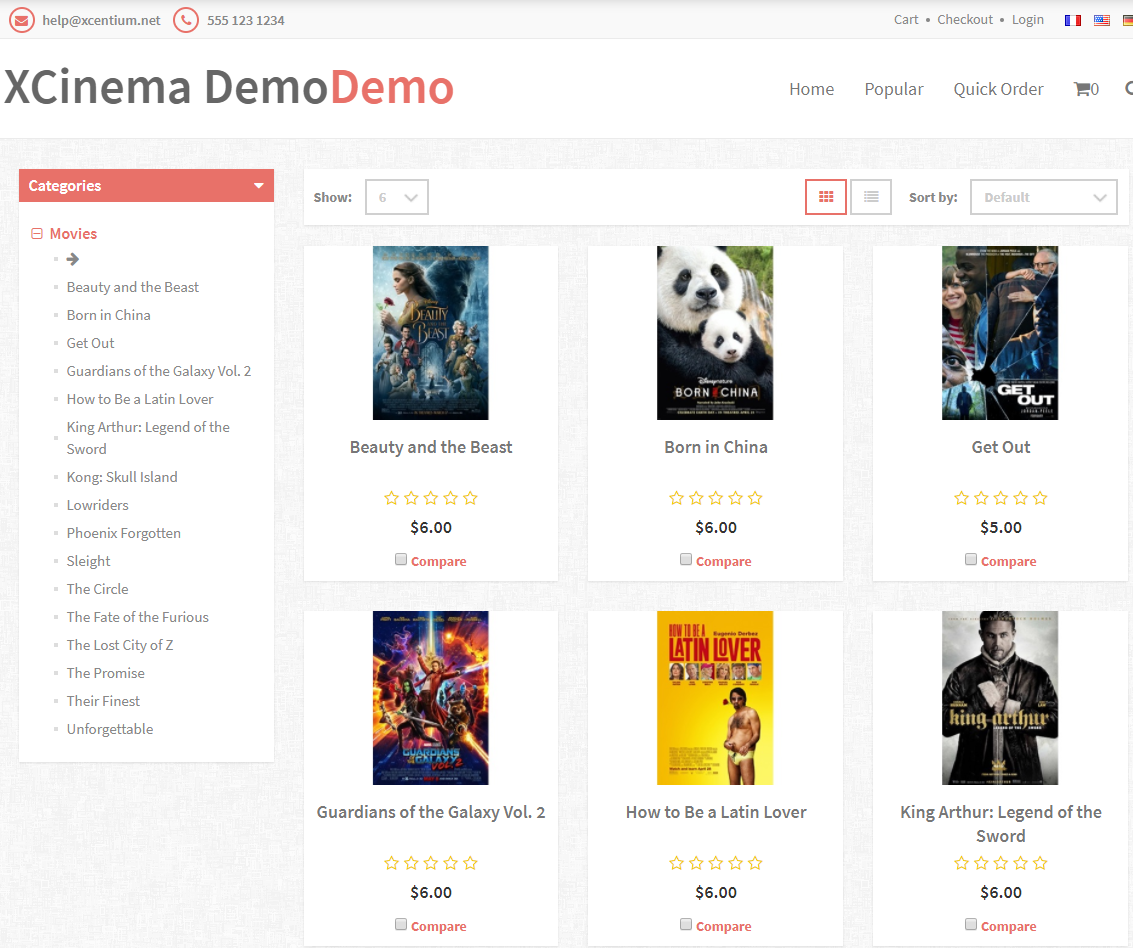Image resolution: width=1133 pixels, height=948 pixels.
Task: Open the Sort by dropdown
Action: coord(1043,197)
